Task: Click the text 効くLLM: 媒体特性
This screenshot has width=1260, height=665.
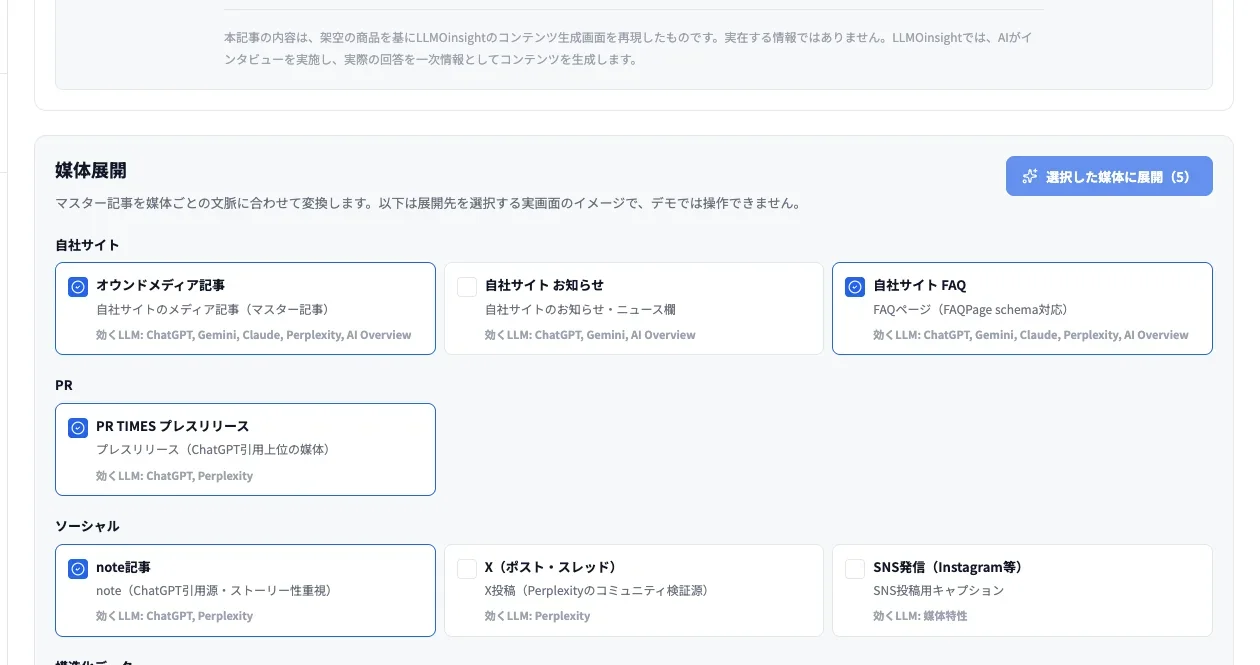Action: coord(920,616)
